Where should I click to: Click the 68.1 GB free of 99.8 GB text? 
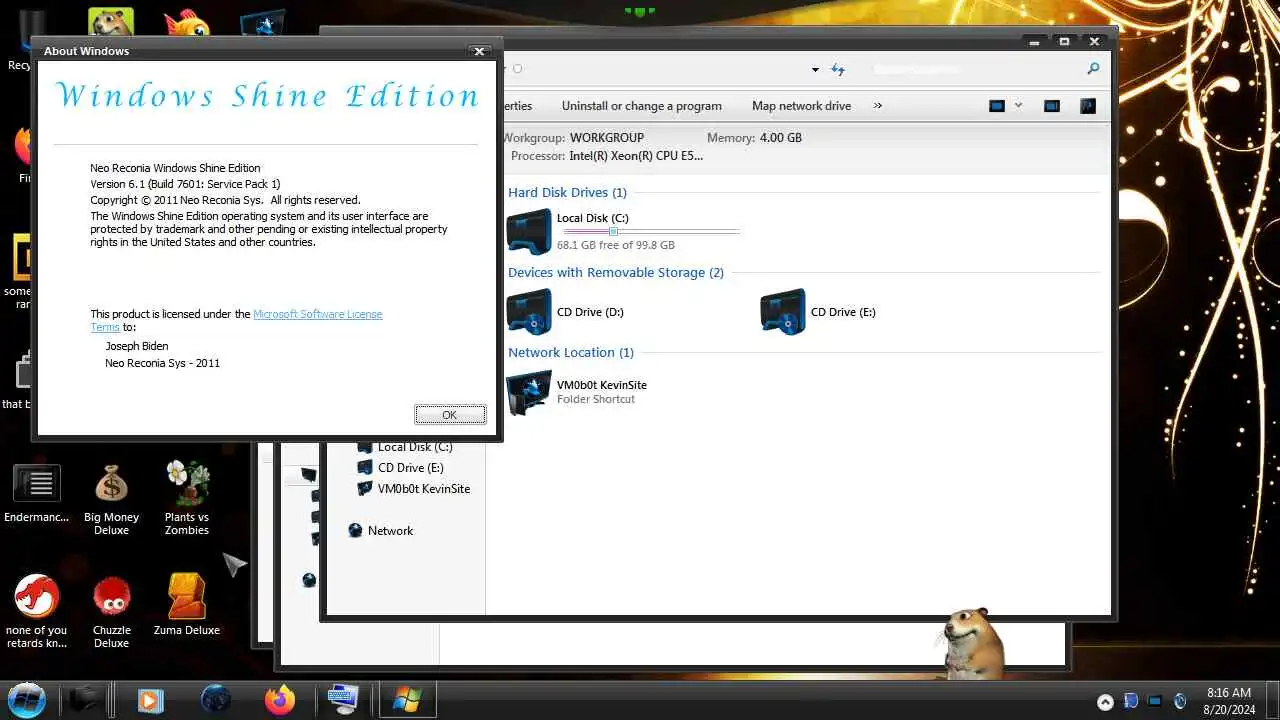616,244
